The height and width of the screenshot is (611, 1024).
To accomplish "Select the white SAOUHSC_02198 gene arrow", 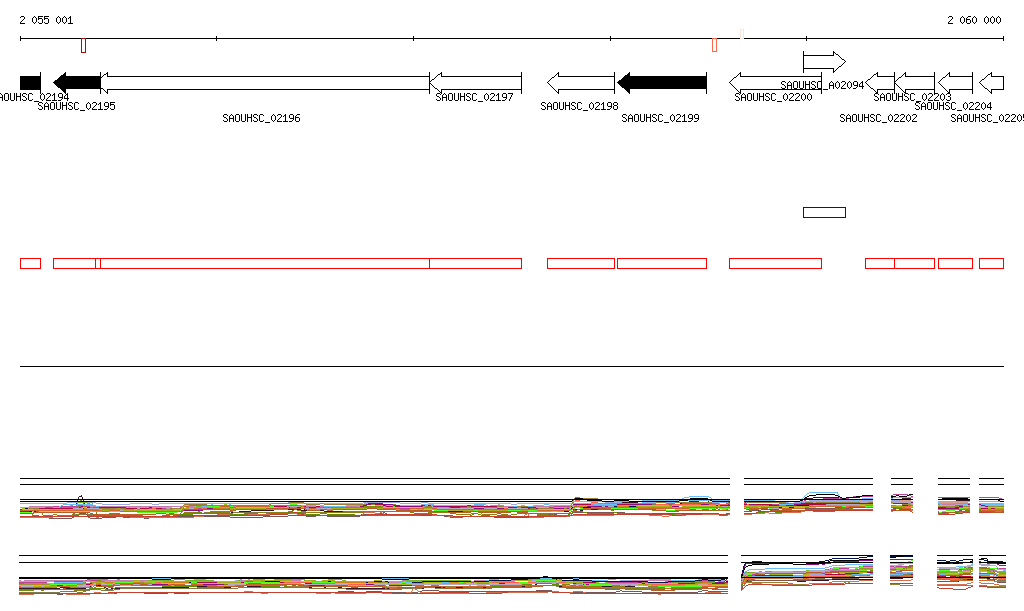I will click(581, 83).
